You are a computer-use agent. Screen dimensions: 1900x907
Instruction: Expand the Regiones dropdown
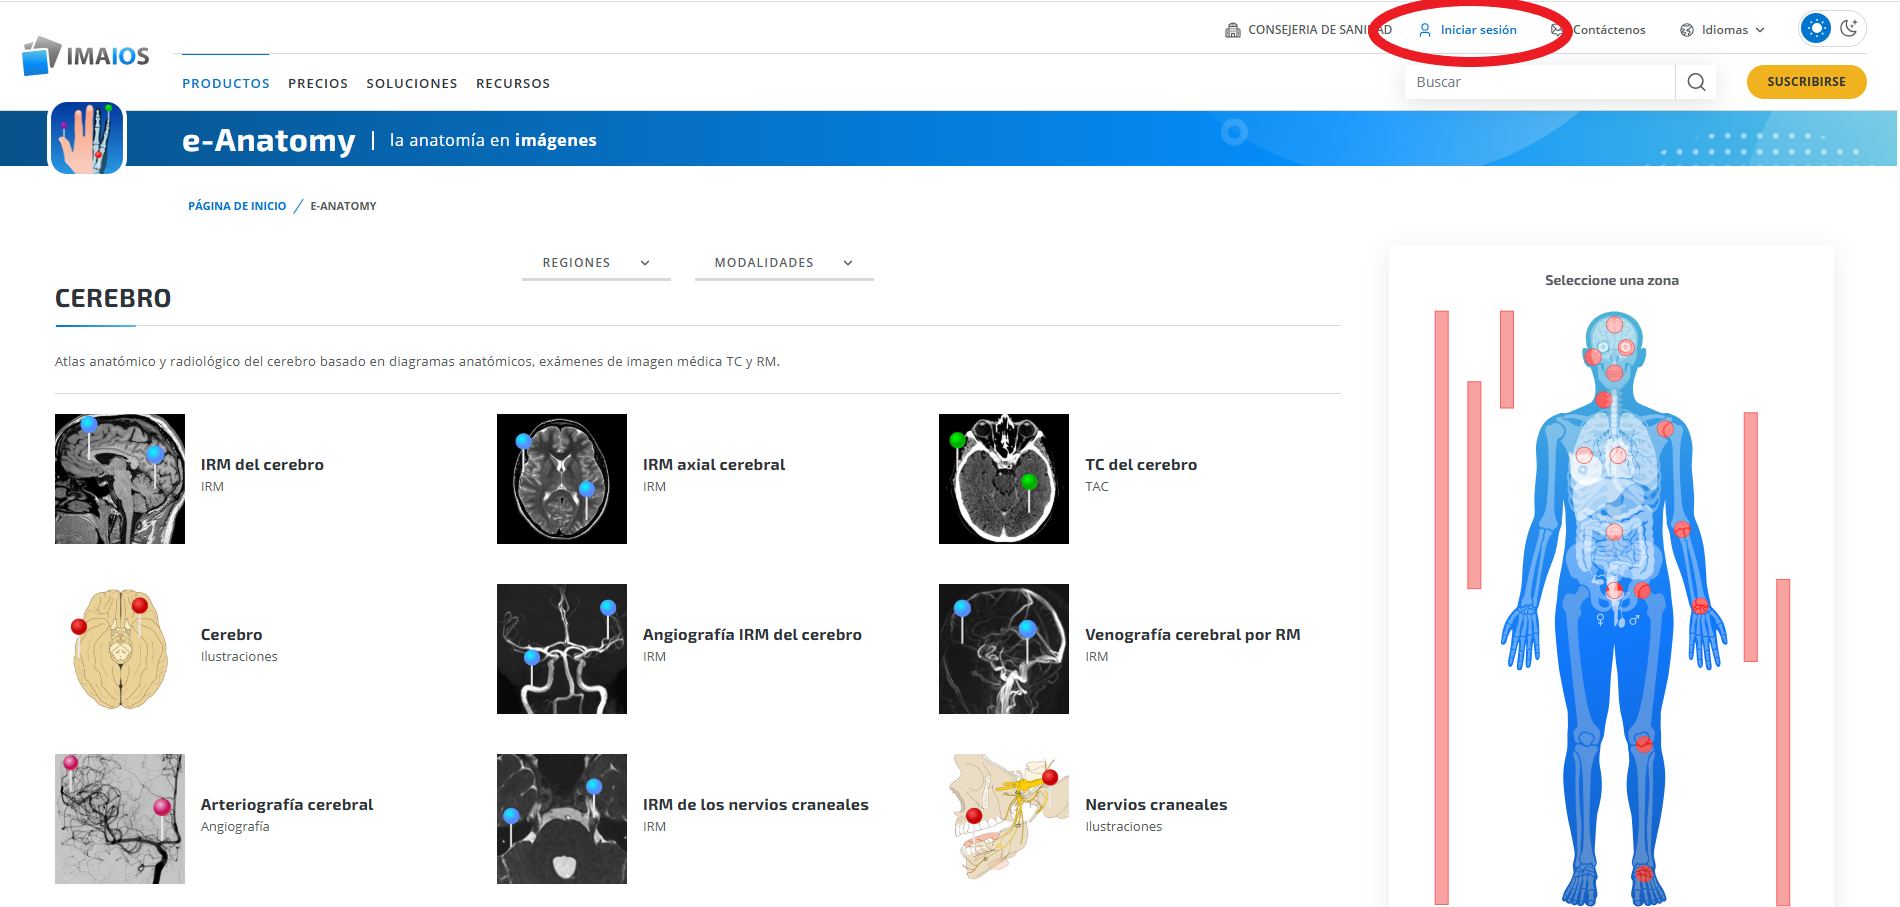pos(596,263)
